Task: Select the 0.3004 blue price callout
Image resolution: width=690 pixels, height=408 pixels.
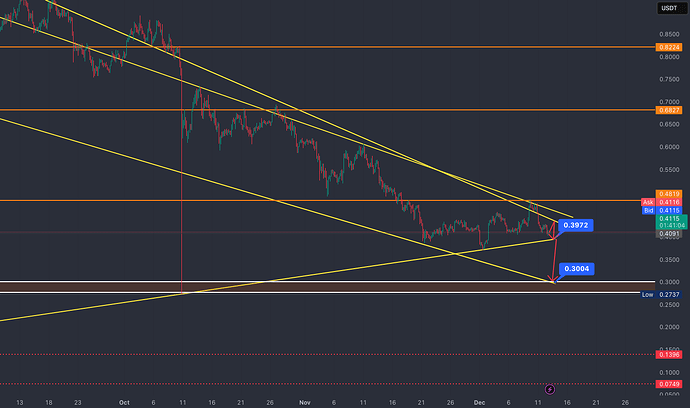Action: (574, 269)
